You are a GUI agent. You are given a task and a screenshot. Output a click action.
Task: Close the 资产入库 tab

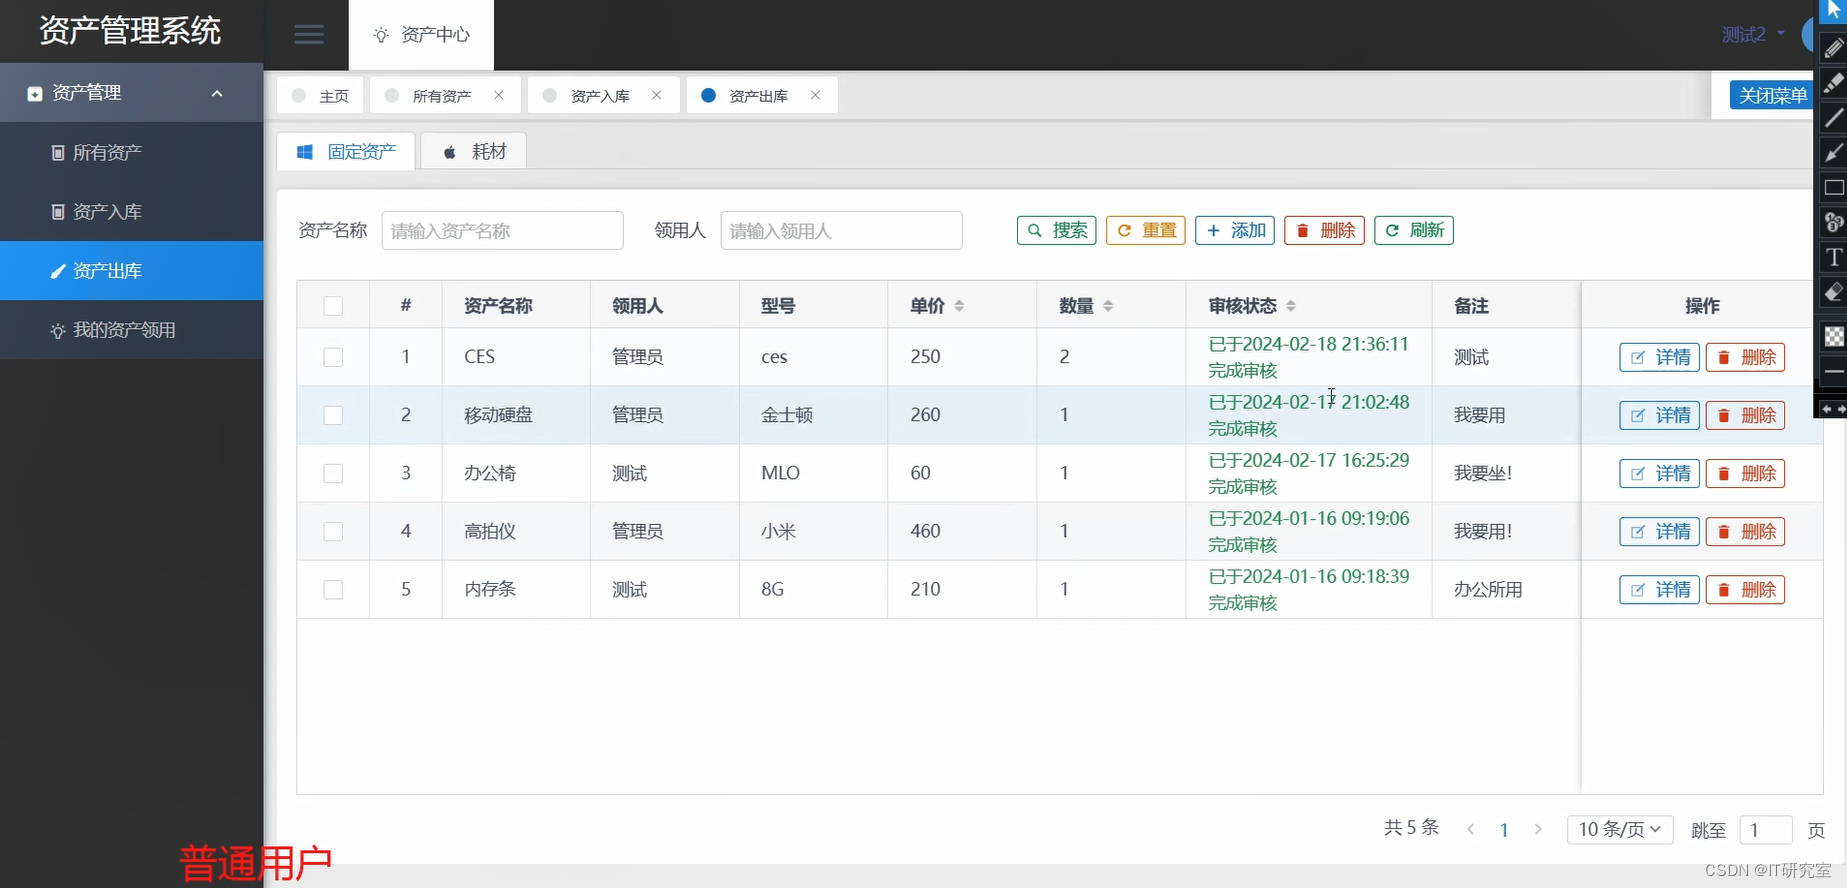656,95
